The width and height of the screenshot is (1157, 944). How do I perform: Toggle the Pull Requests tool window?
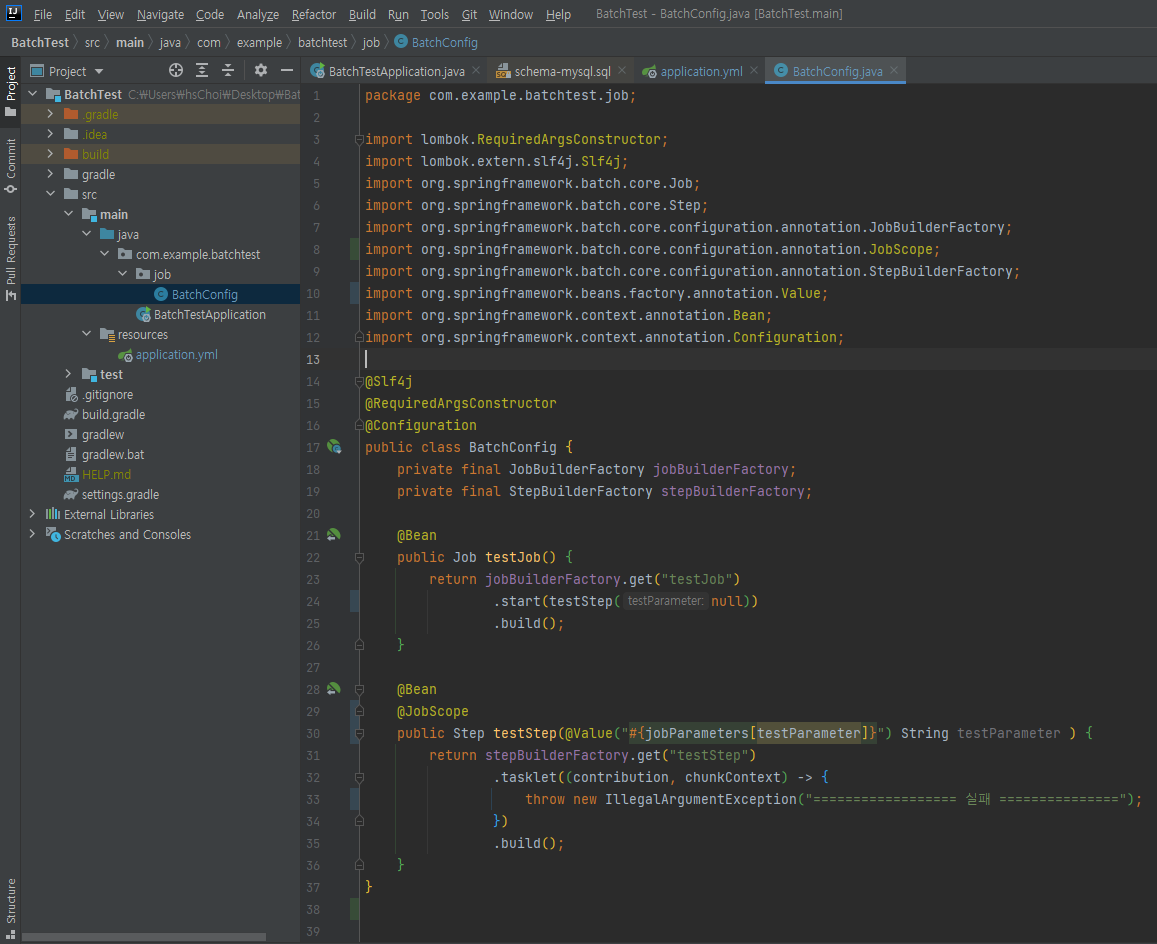coord(11,257)
